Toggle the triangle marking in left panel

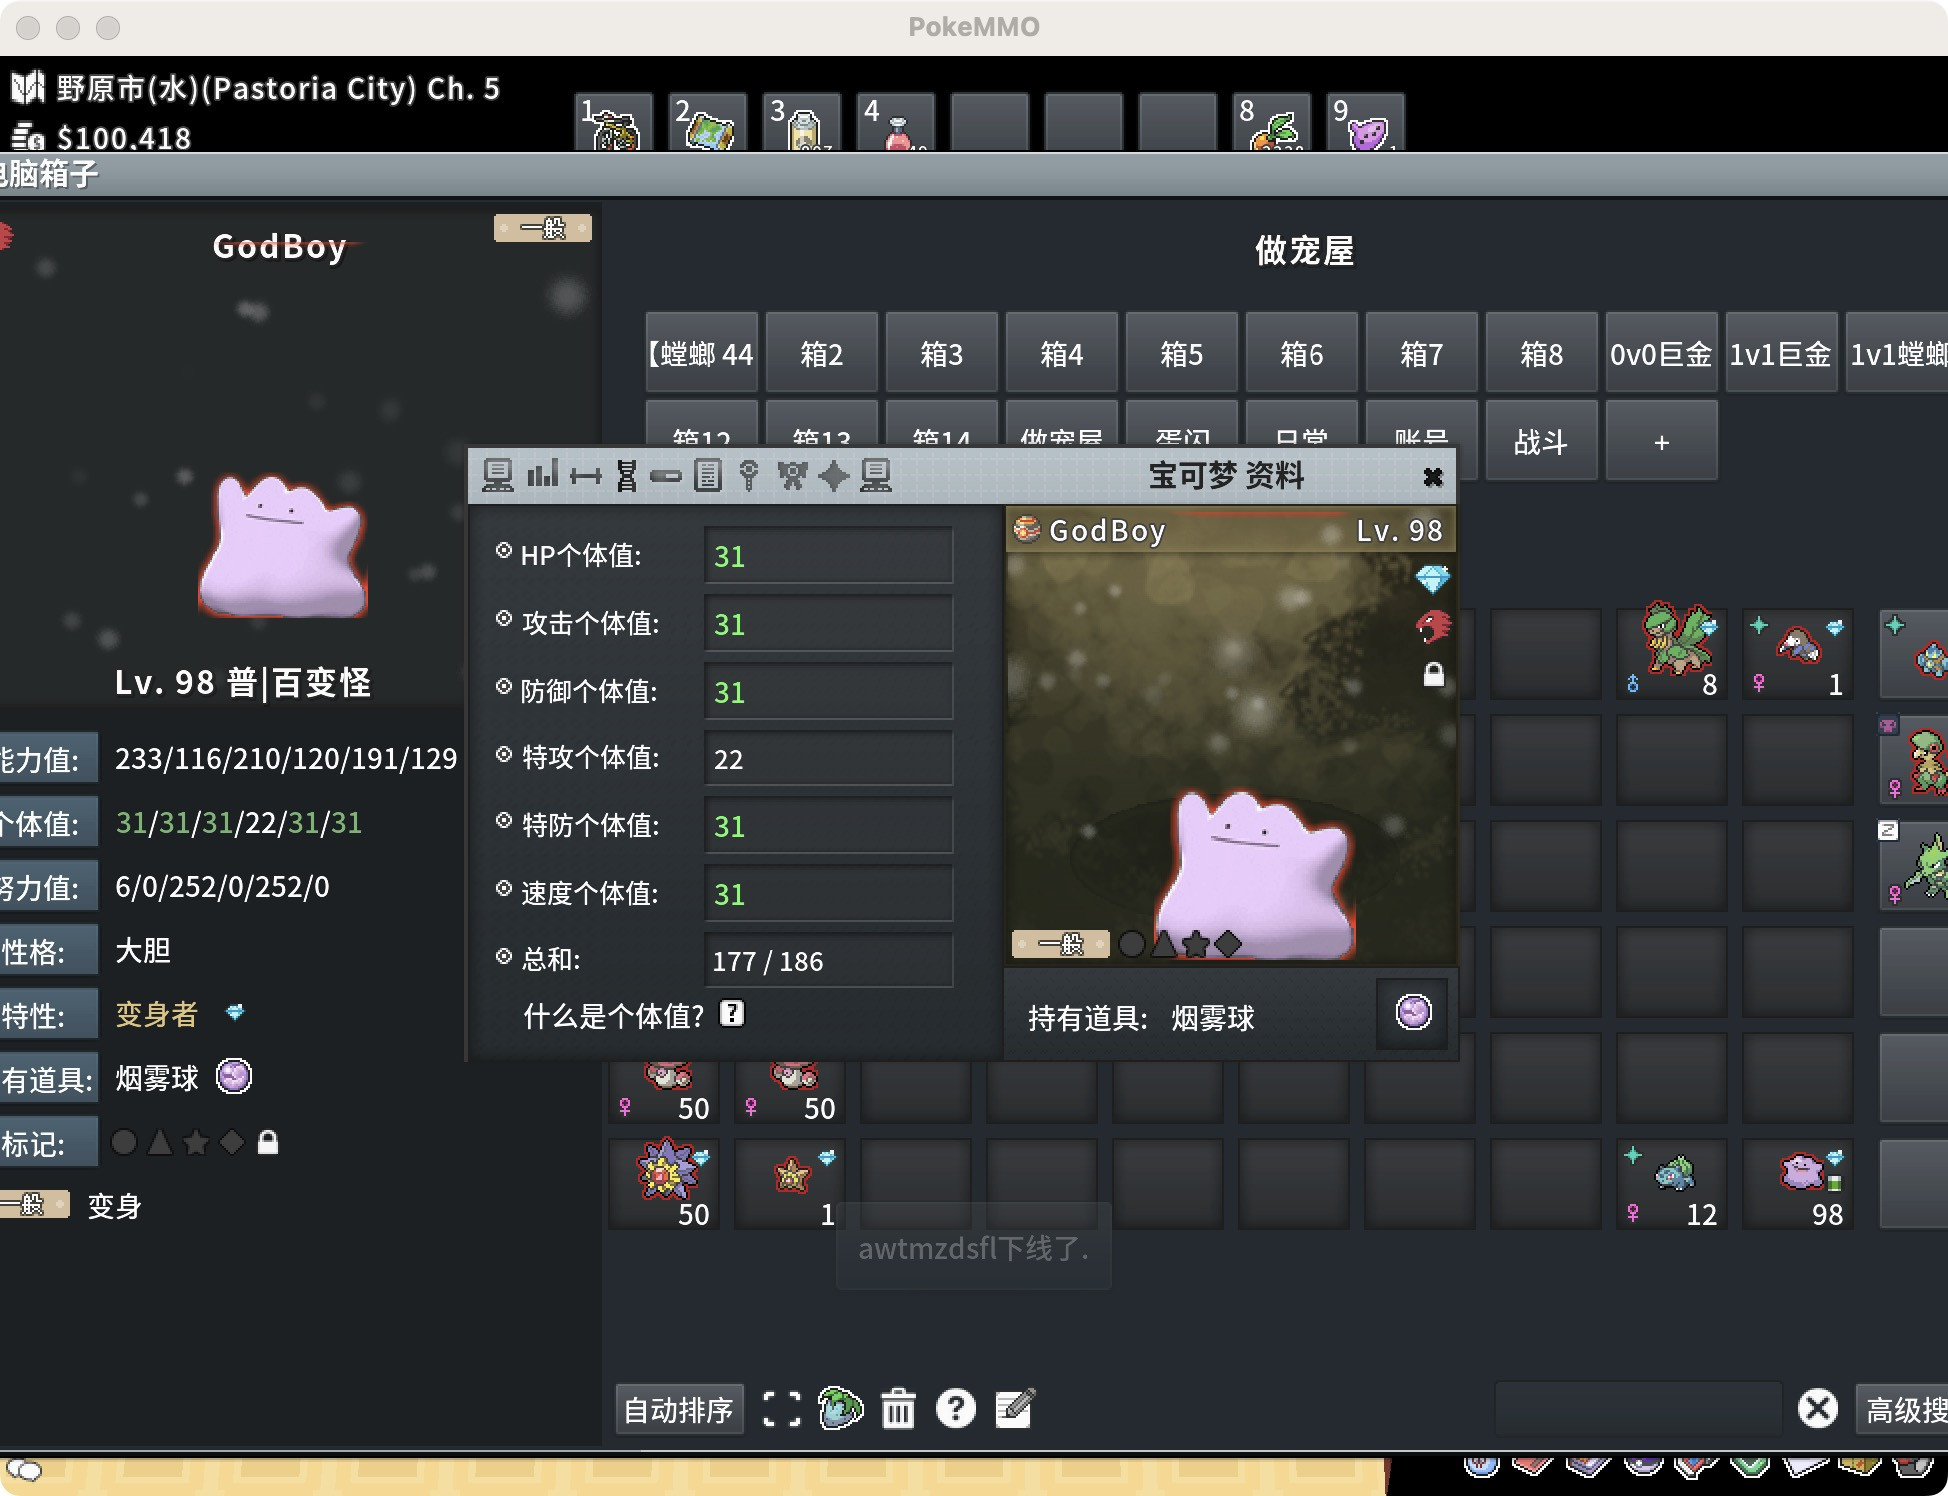point(160,1142)
